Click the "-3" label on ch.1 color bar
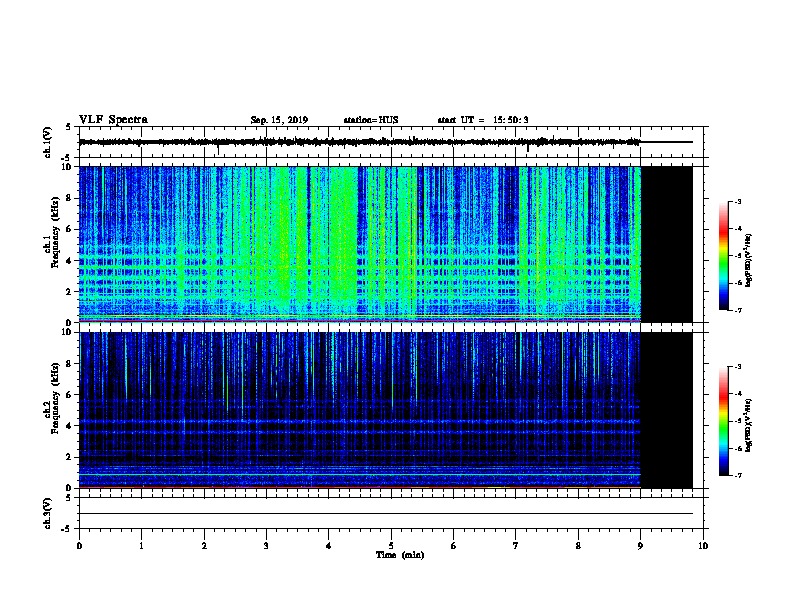 click(737, 201)
